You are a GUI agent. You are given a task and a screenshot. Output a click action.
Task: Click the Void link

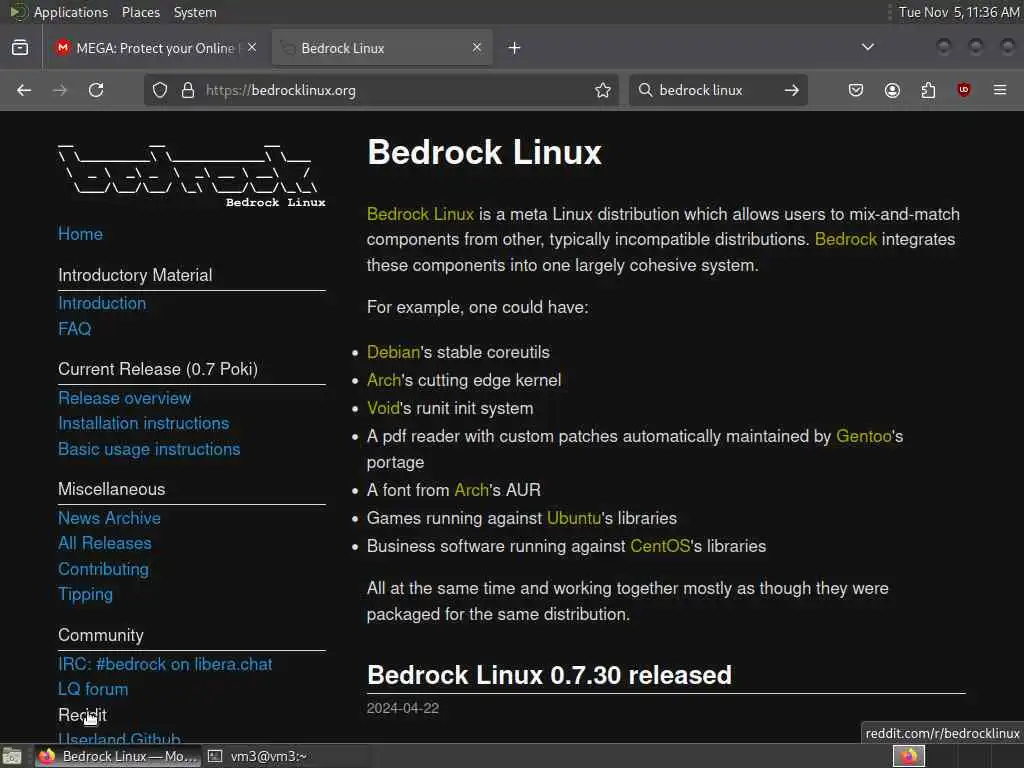pyautogui.click(x=383, y=408)
